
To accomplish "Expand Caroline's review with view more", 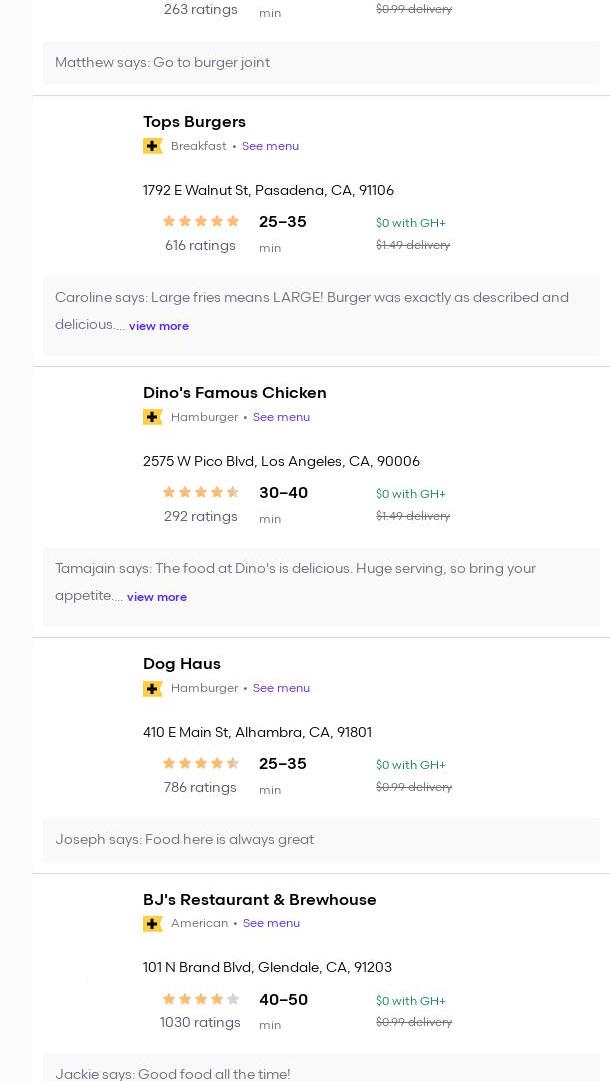I will tap(159, 326).
